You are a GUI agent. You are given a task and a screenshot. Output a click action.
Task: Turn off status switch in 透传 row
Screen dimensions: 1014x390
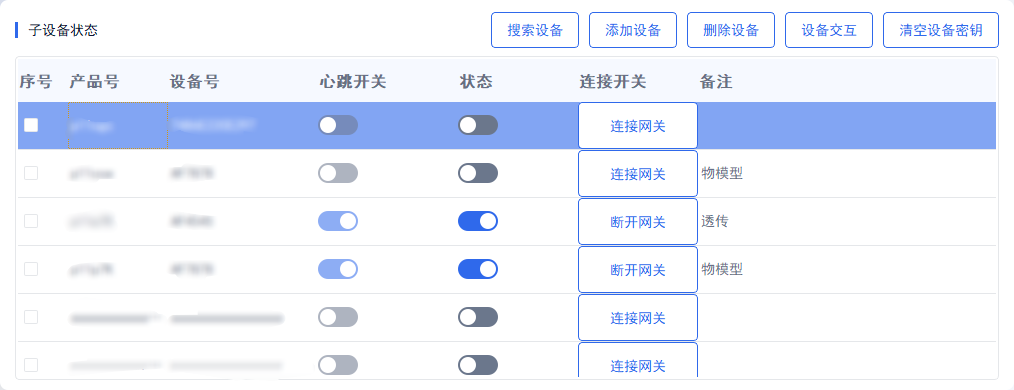478,221
